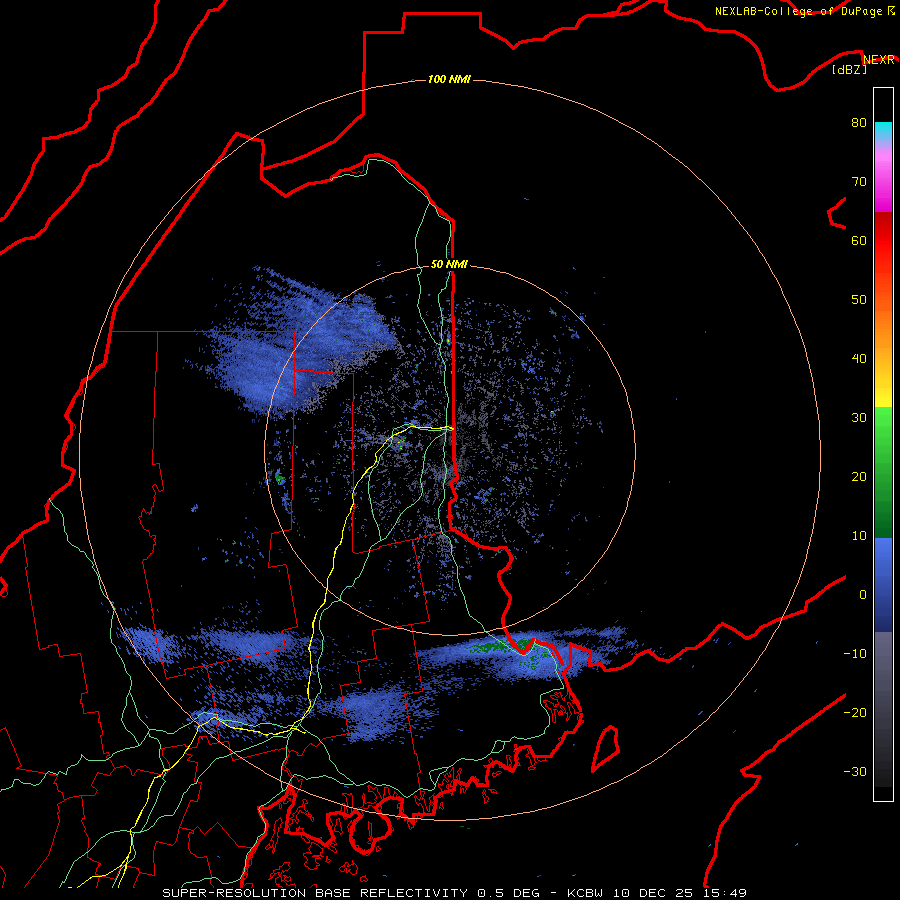
Task: Click the cyan segment of the color bar
Action: click(x=883, y=132)
